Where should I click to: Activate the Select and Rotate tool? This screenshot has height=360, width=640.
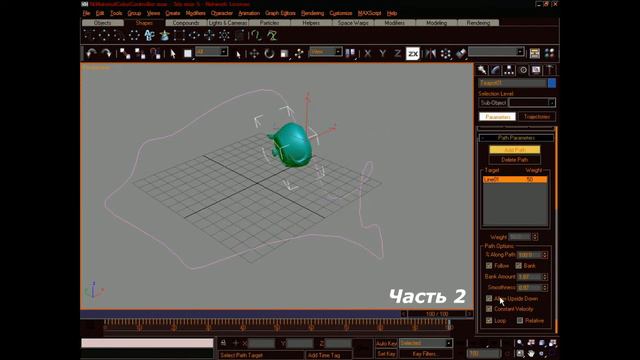[269, 53]
